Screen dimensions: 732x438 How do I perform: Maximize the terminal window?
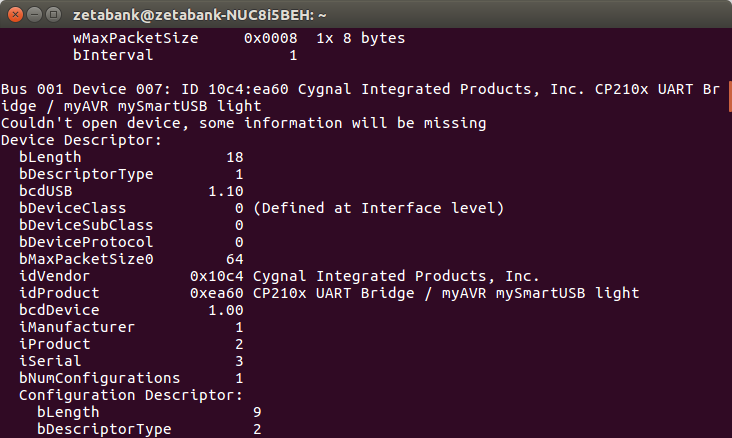tap(54, 14)
